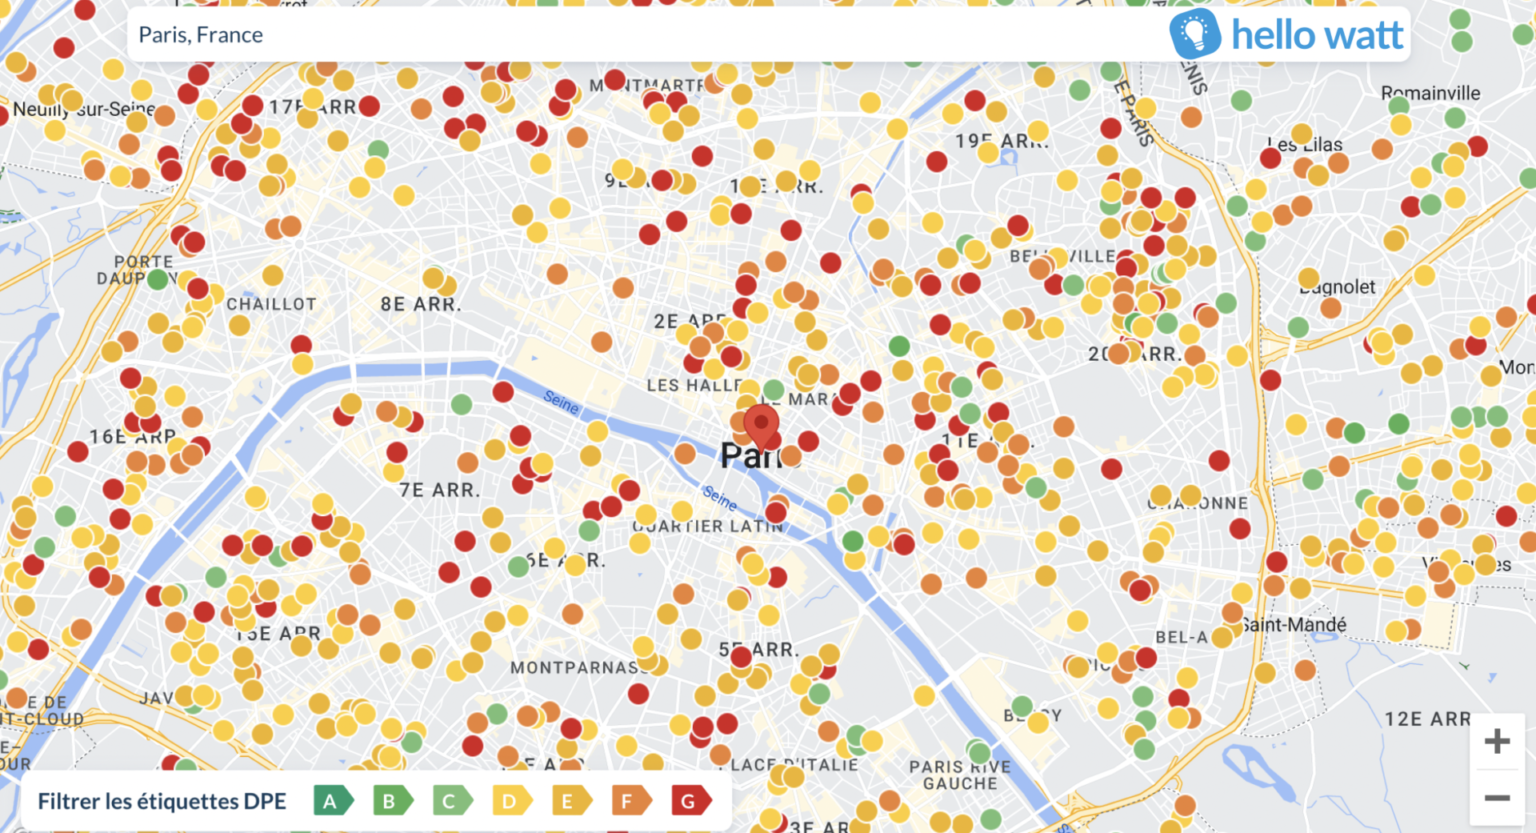Image resolution: width=1536 pixels, height=833 pixels.
Task: Zoom out using the minus button
Action: point(1496,796)
